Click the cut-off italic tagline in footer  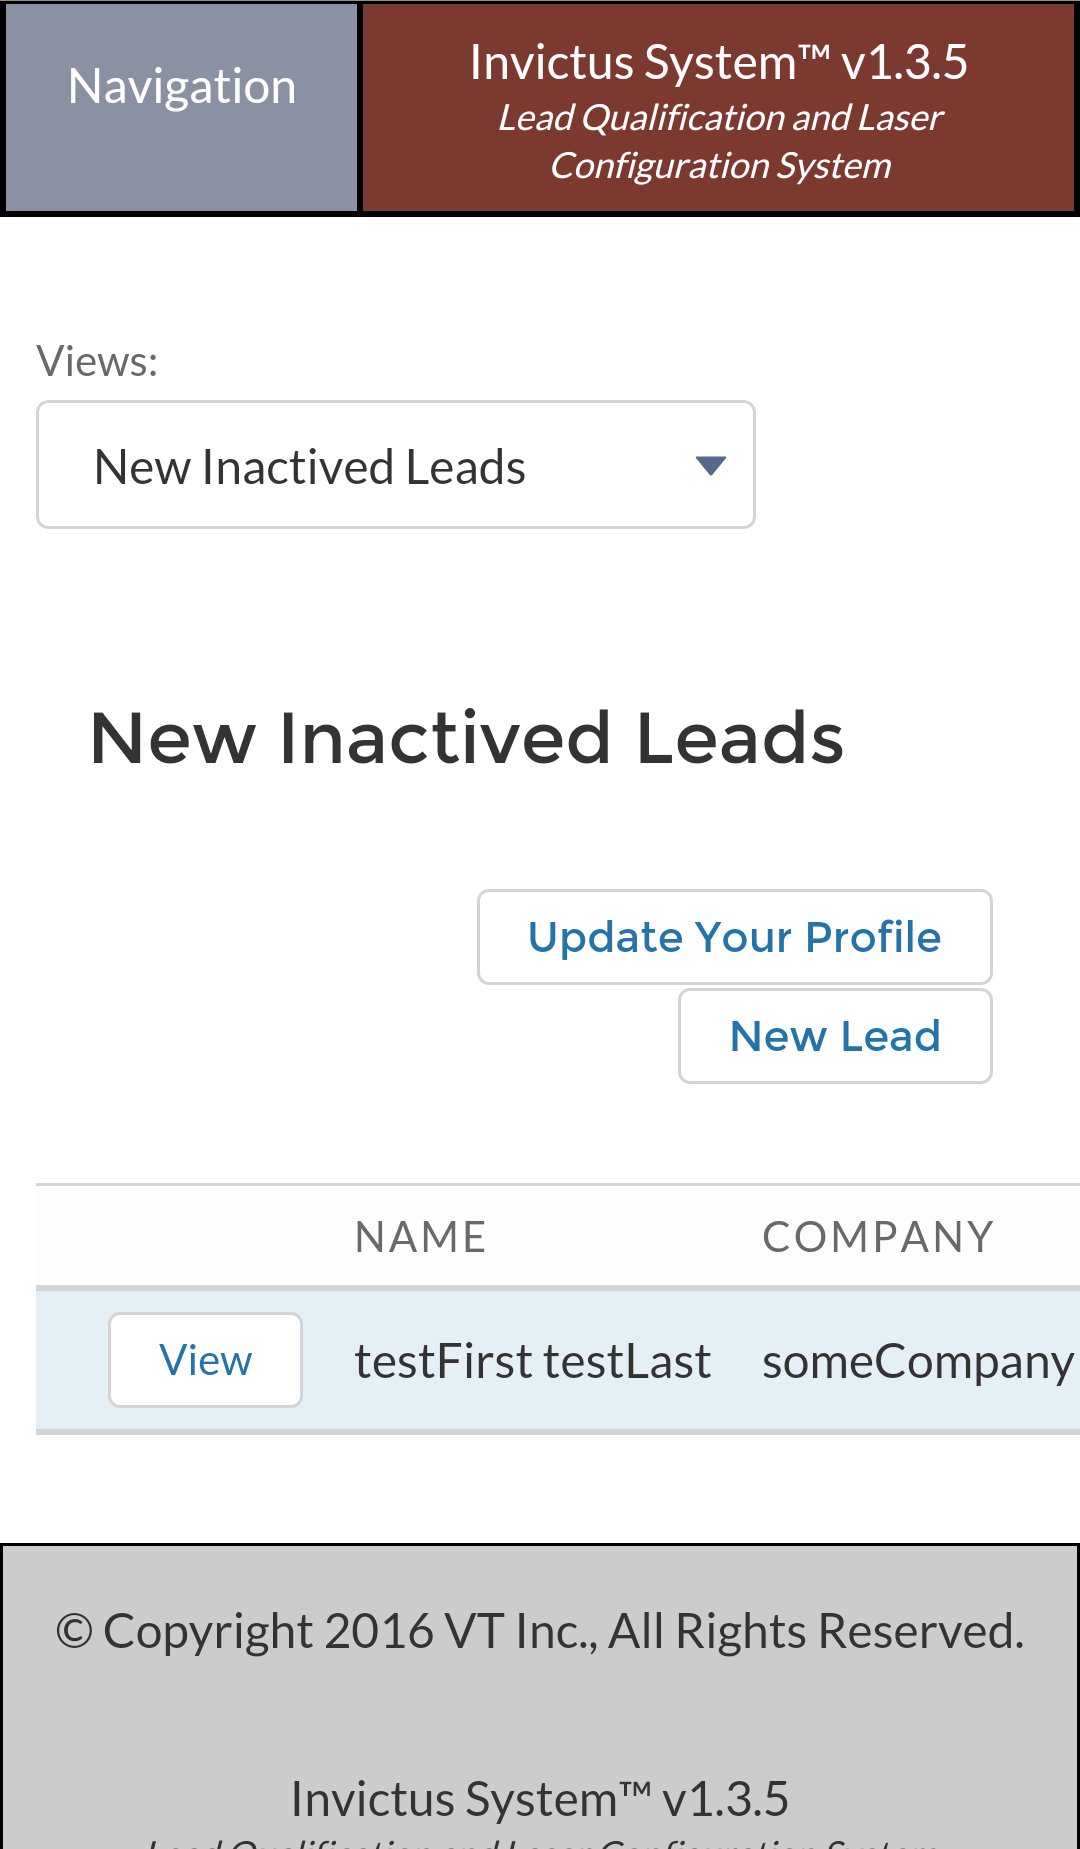[x=540, y=1841]
